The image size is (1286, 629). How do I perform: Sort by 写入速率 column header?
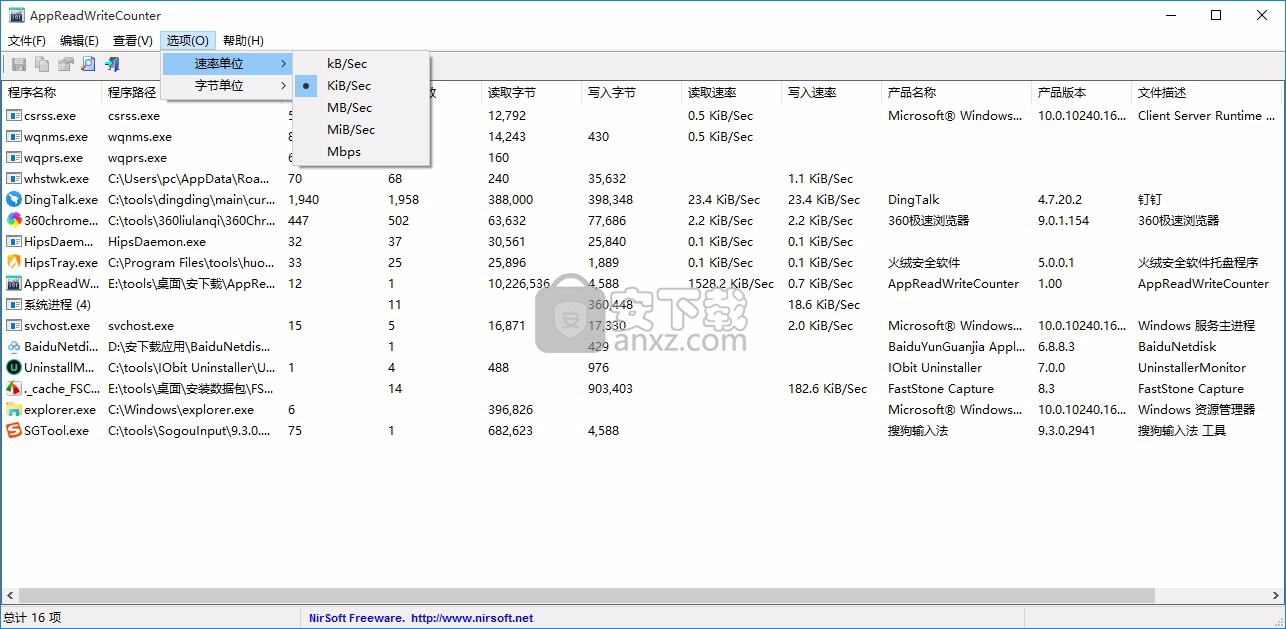click(831, 93)
